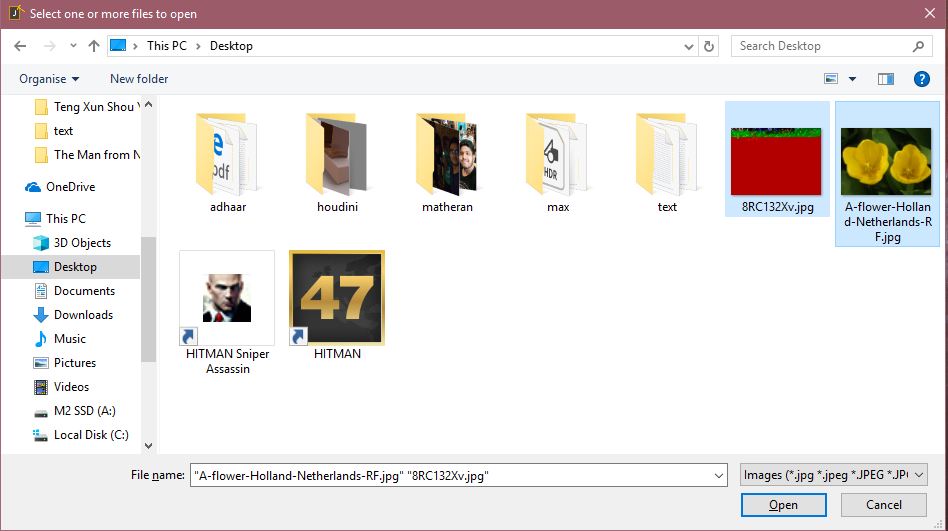Select the 8RC132Xv.jpg thumbnail
The width and height of the screenshot is (948, 531).
coord(775,160)
